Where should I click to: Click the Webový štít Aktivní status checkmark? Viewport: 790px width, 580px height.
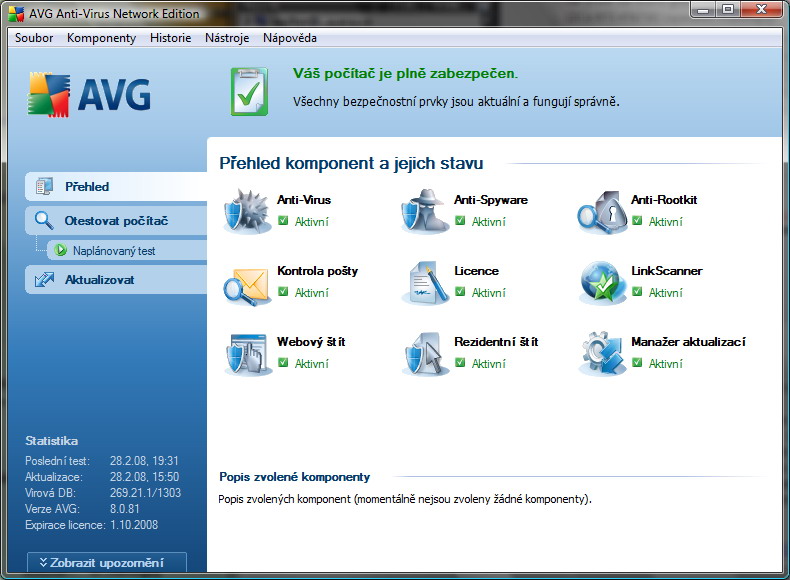tap(283, 363)
